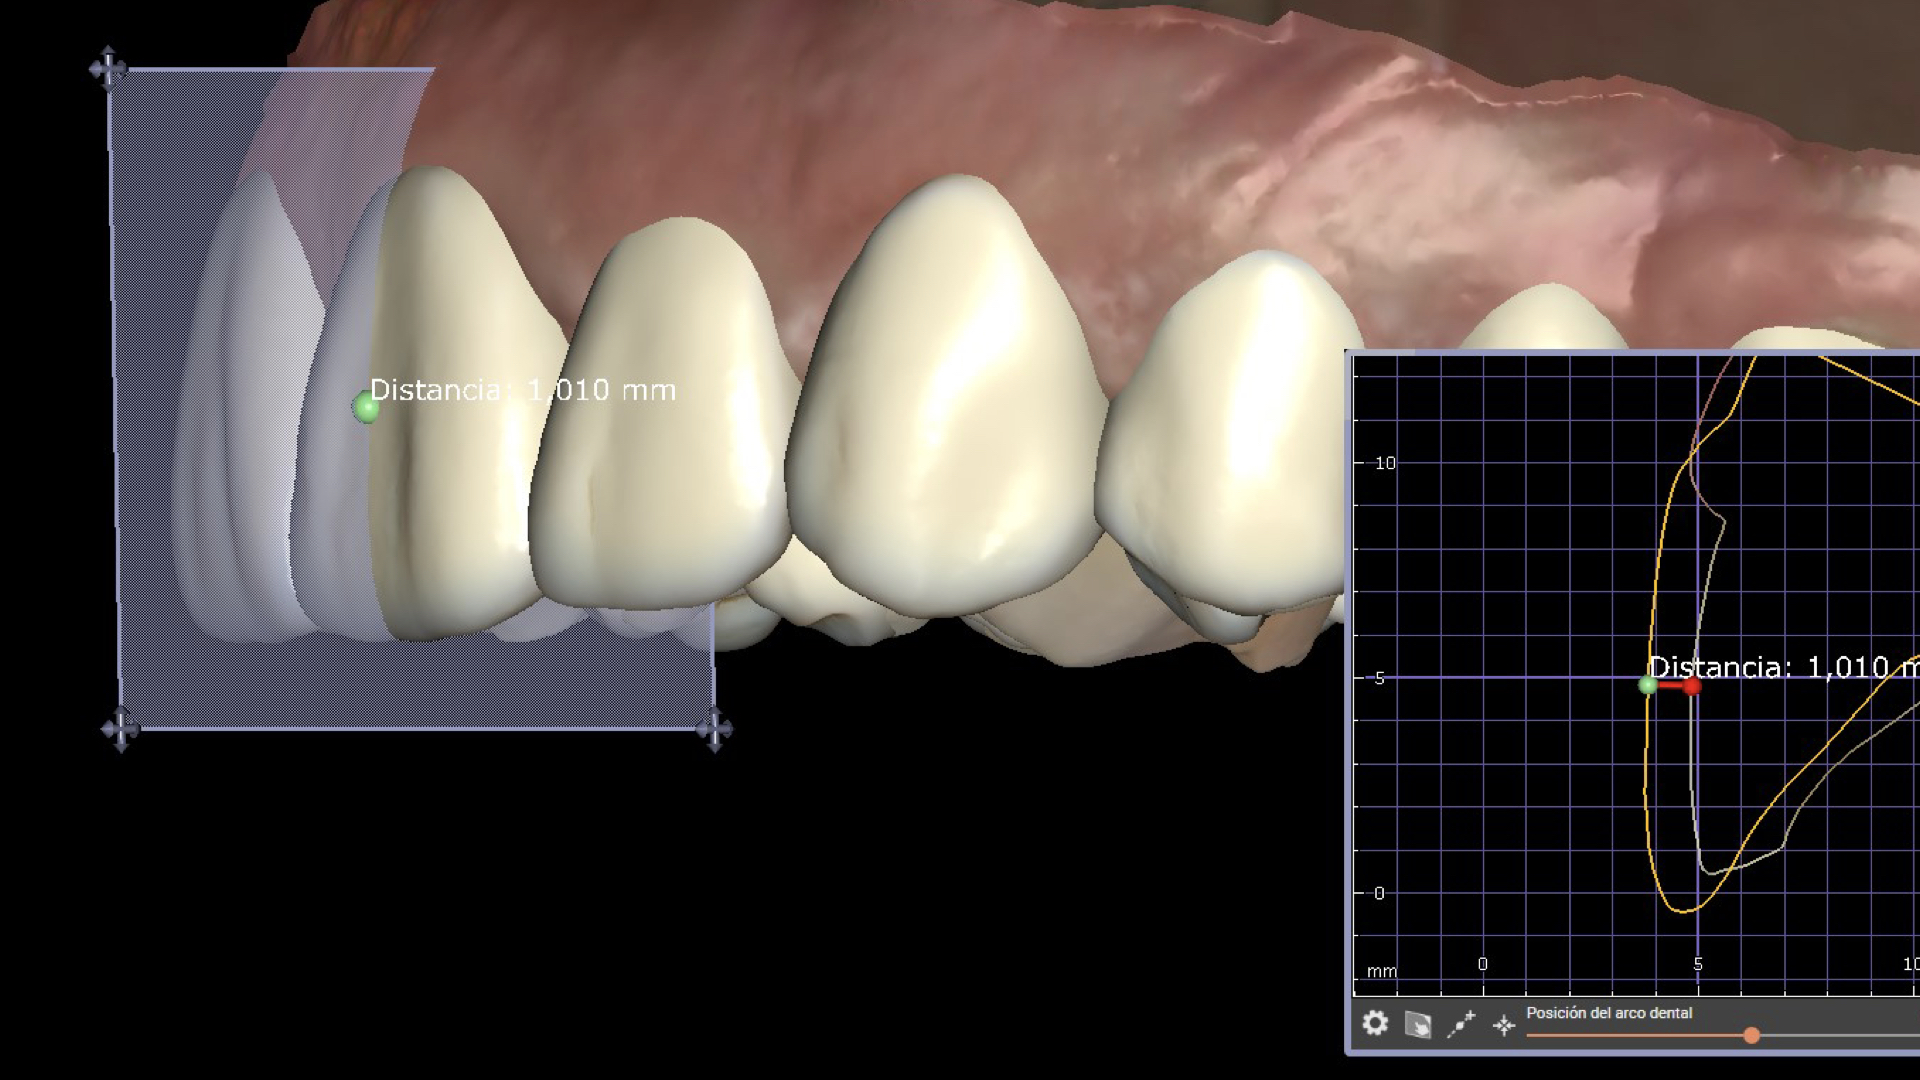Select the add measurement point tool
1920x1080 pixels.
click(1461, 1024)
